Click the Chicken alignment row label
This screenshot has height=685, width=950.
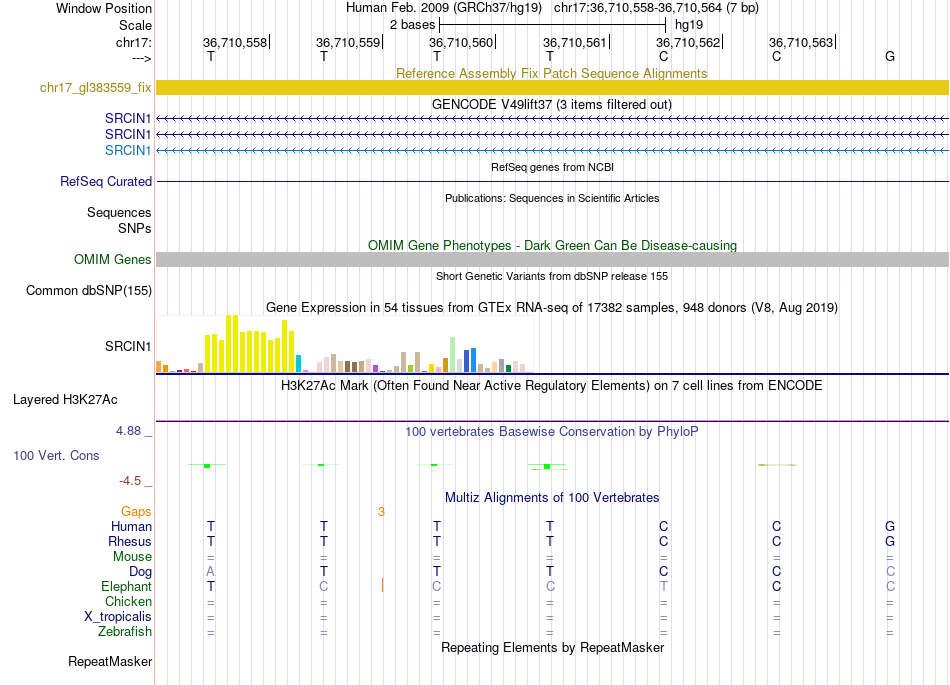(128, 601)
